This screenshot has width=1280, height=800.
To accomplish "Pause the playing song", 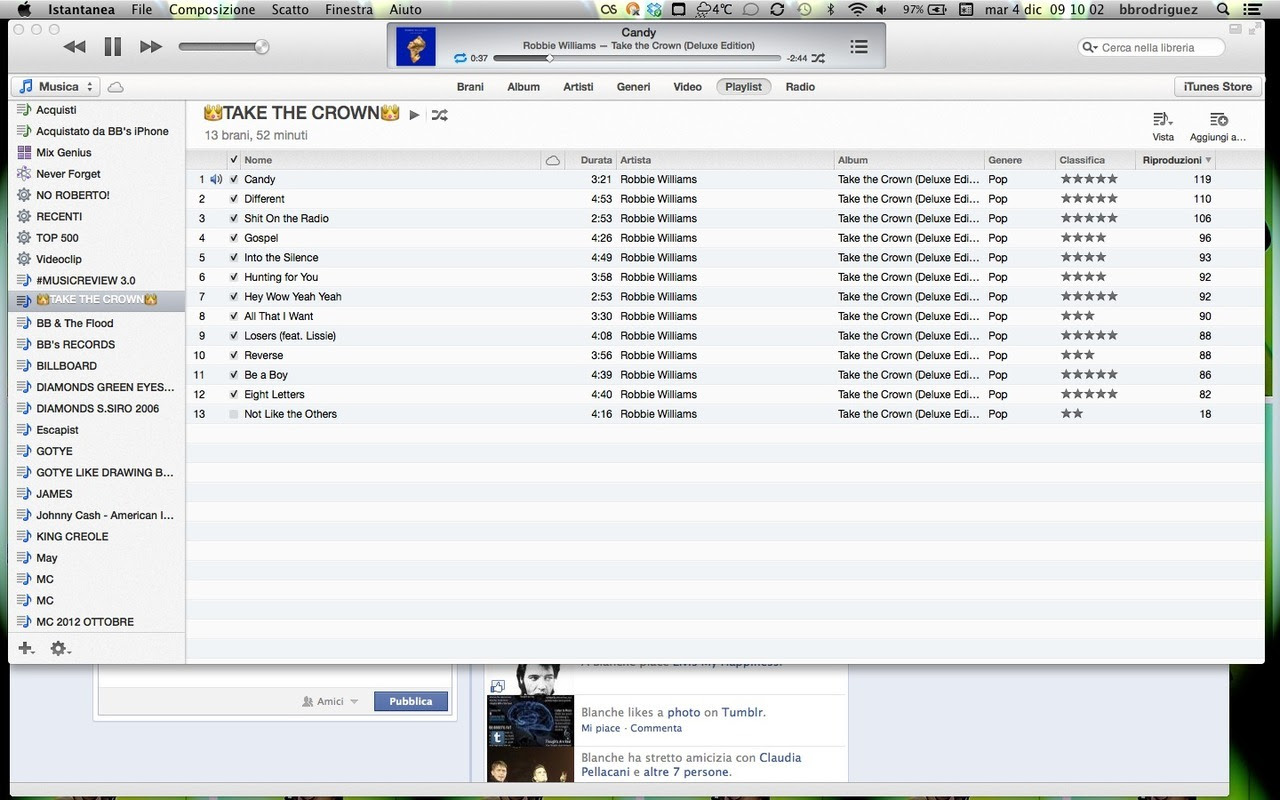I will [x=112, y=47].
